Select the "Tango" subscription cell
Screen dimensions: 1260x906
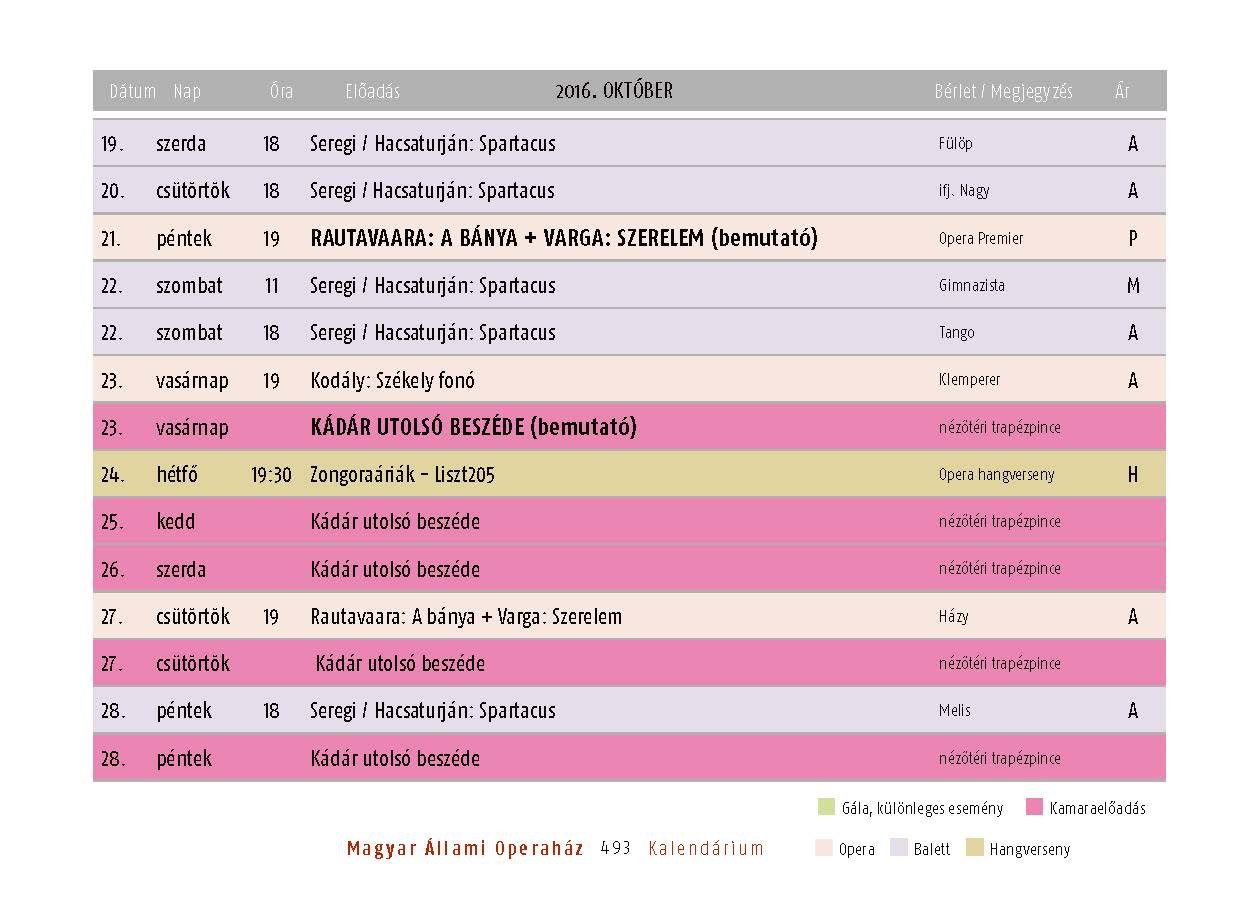coord(957,332)
